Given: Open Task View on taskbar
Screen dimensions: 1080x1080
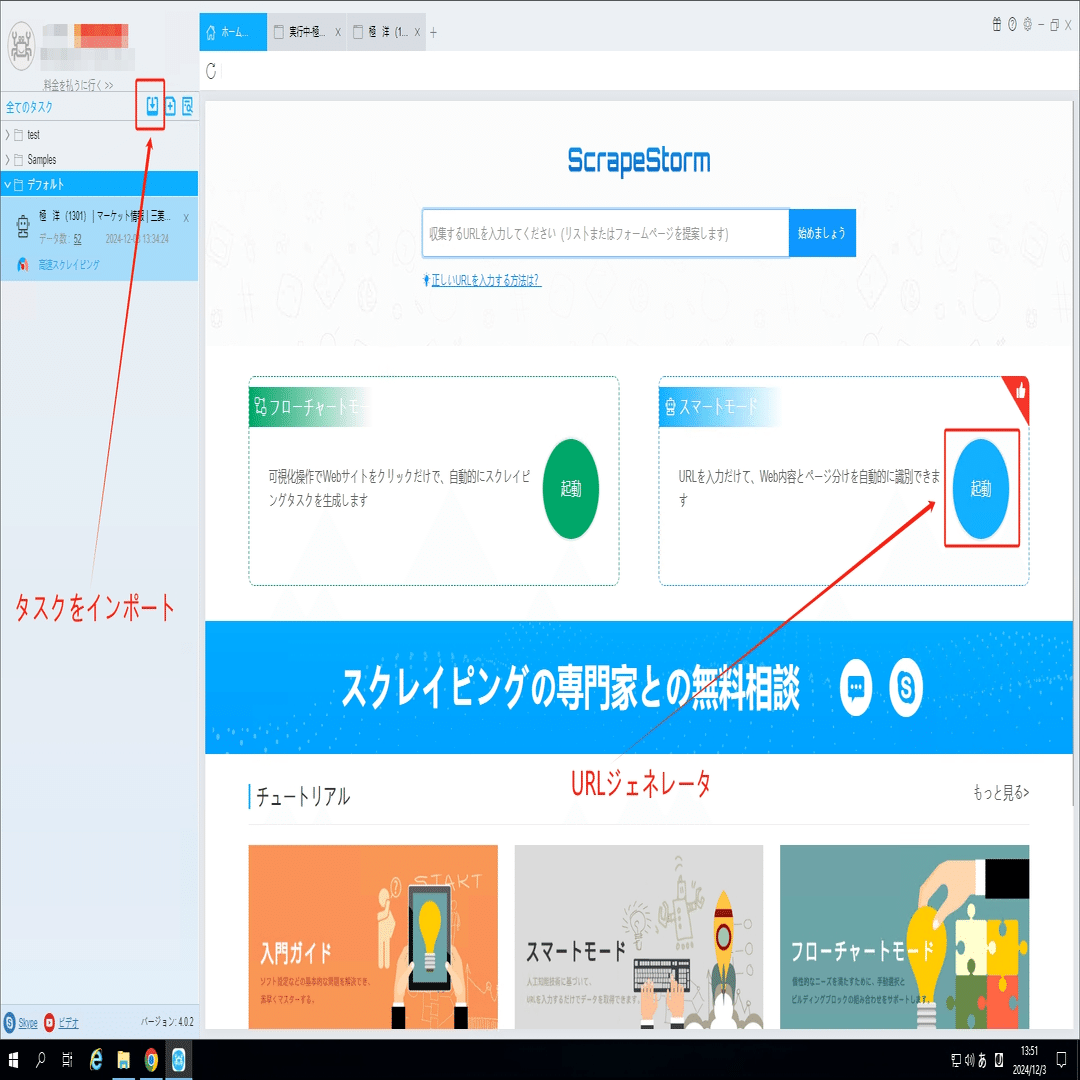Looking at the screenshot, I should coord(68,1059).
